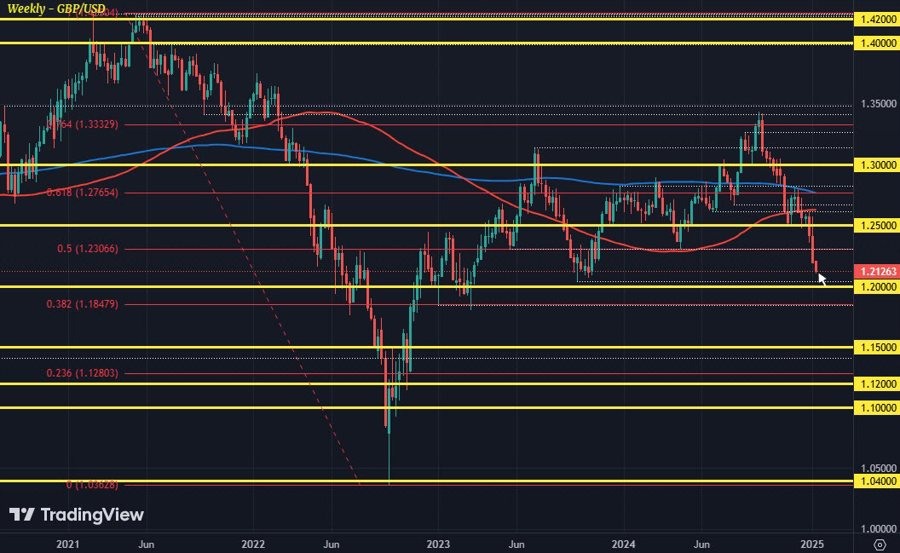Select the 1.42000 price label
This screenshot has height=553, width=900.
click(x=878, y=20)
